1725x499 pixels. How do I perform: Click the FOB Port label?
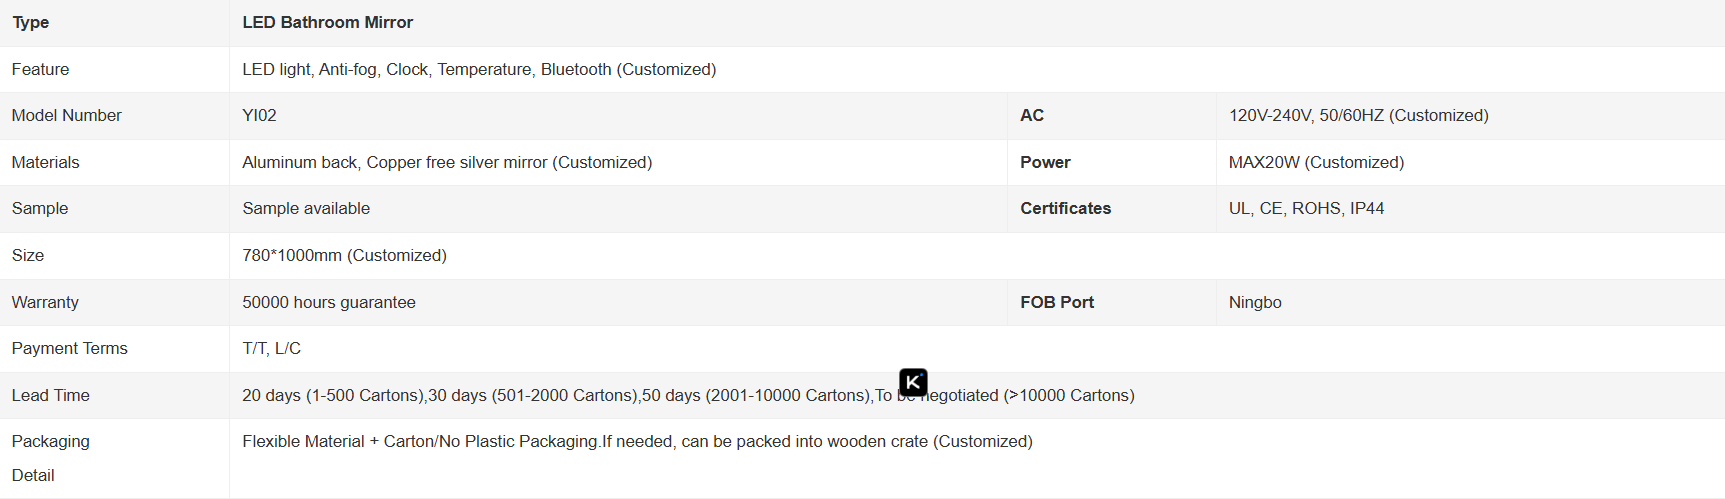click(1057, 302)
